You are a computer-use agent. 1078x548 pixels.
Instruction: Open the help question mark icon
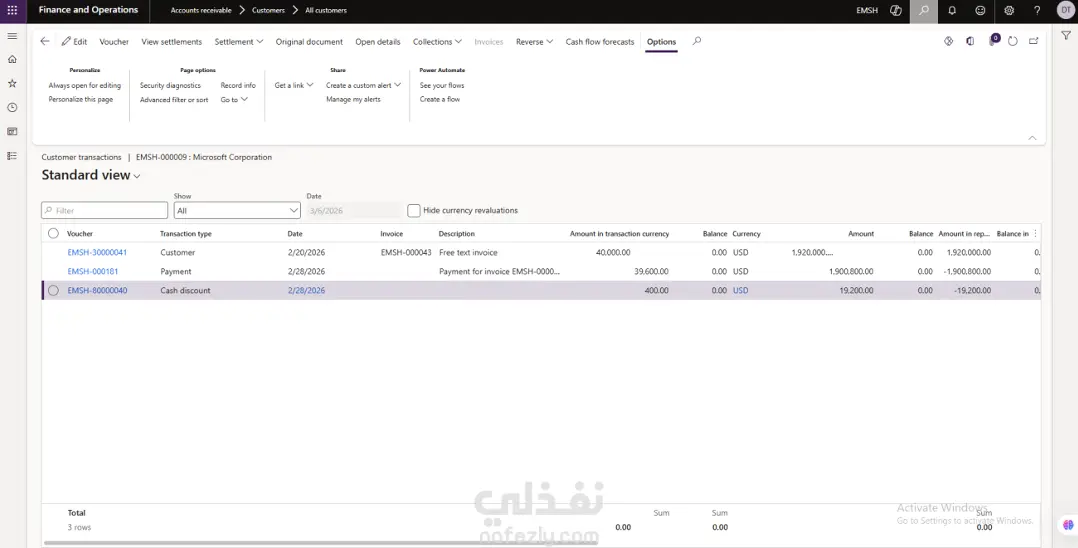[x=1037, y=10]
